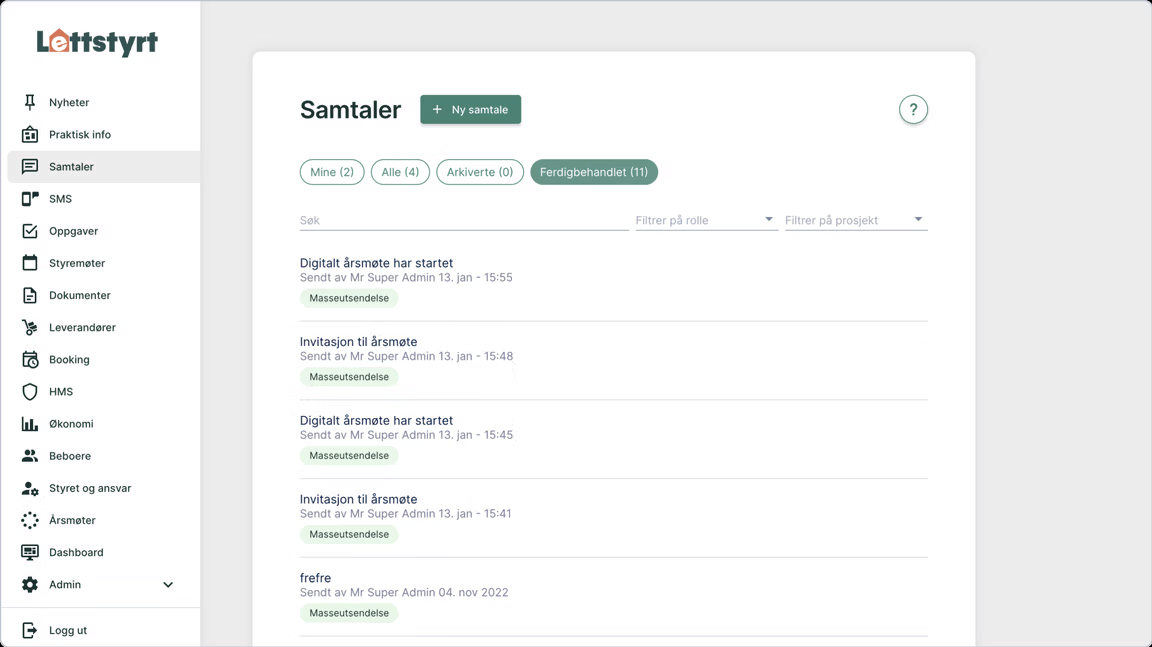Viewport: 1152px width, 647px height.
Task: Open the 'frefre' conversation
Action: pyautogui.click(x=316, y=578)
